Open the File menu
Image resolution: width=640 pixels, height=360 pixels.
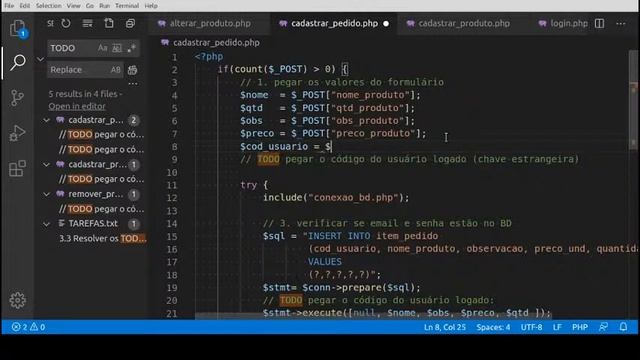[9, 6]
